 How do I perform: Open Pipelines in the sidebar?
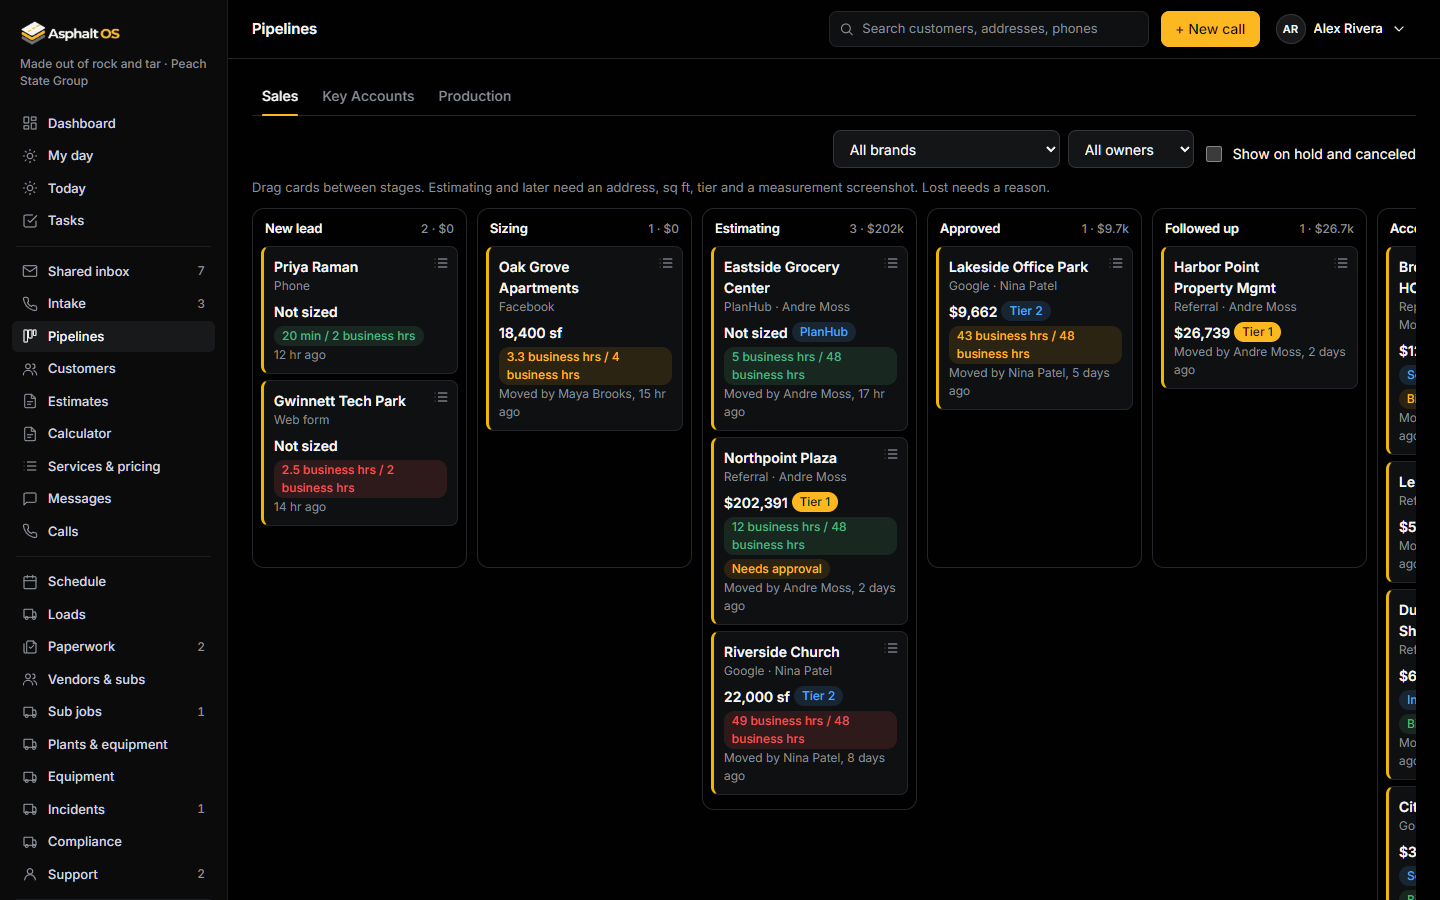[113, 336]
